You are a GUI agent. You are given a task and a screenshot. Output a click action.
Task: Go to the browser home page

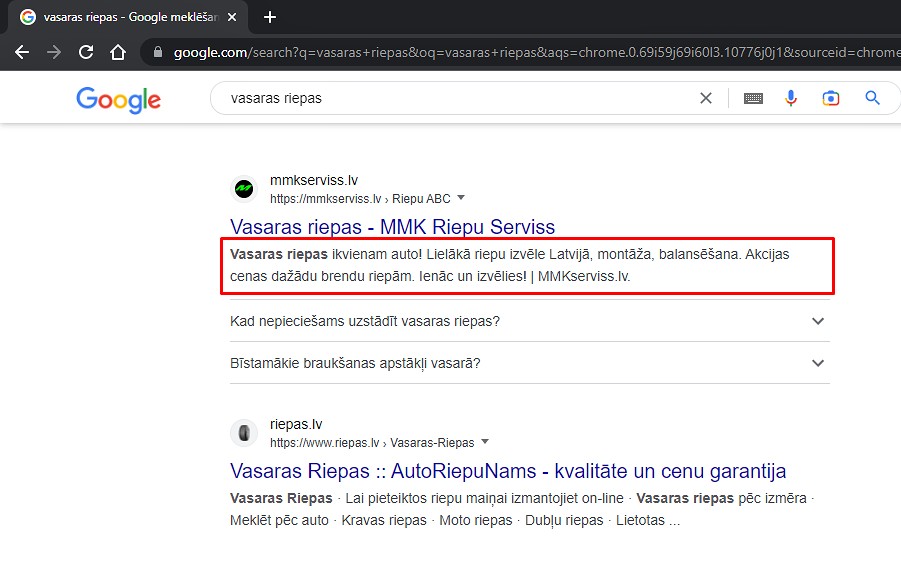coord(118,52)
